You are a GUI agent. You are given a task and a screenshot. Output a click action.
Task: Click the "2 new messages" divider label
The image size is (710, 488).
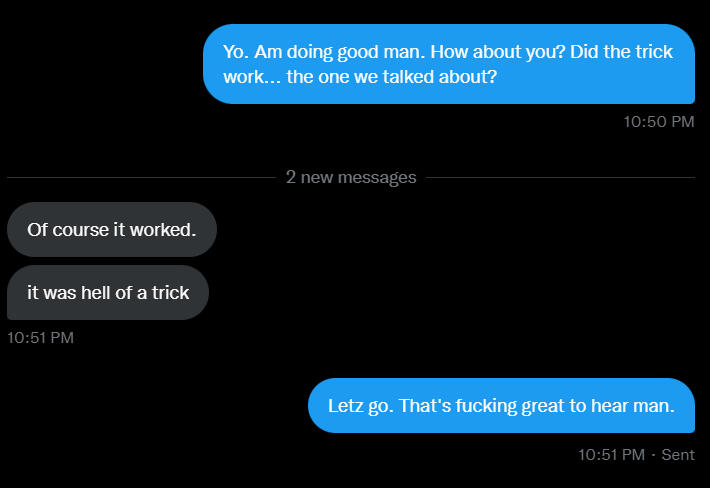(x=350, y=178)
